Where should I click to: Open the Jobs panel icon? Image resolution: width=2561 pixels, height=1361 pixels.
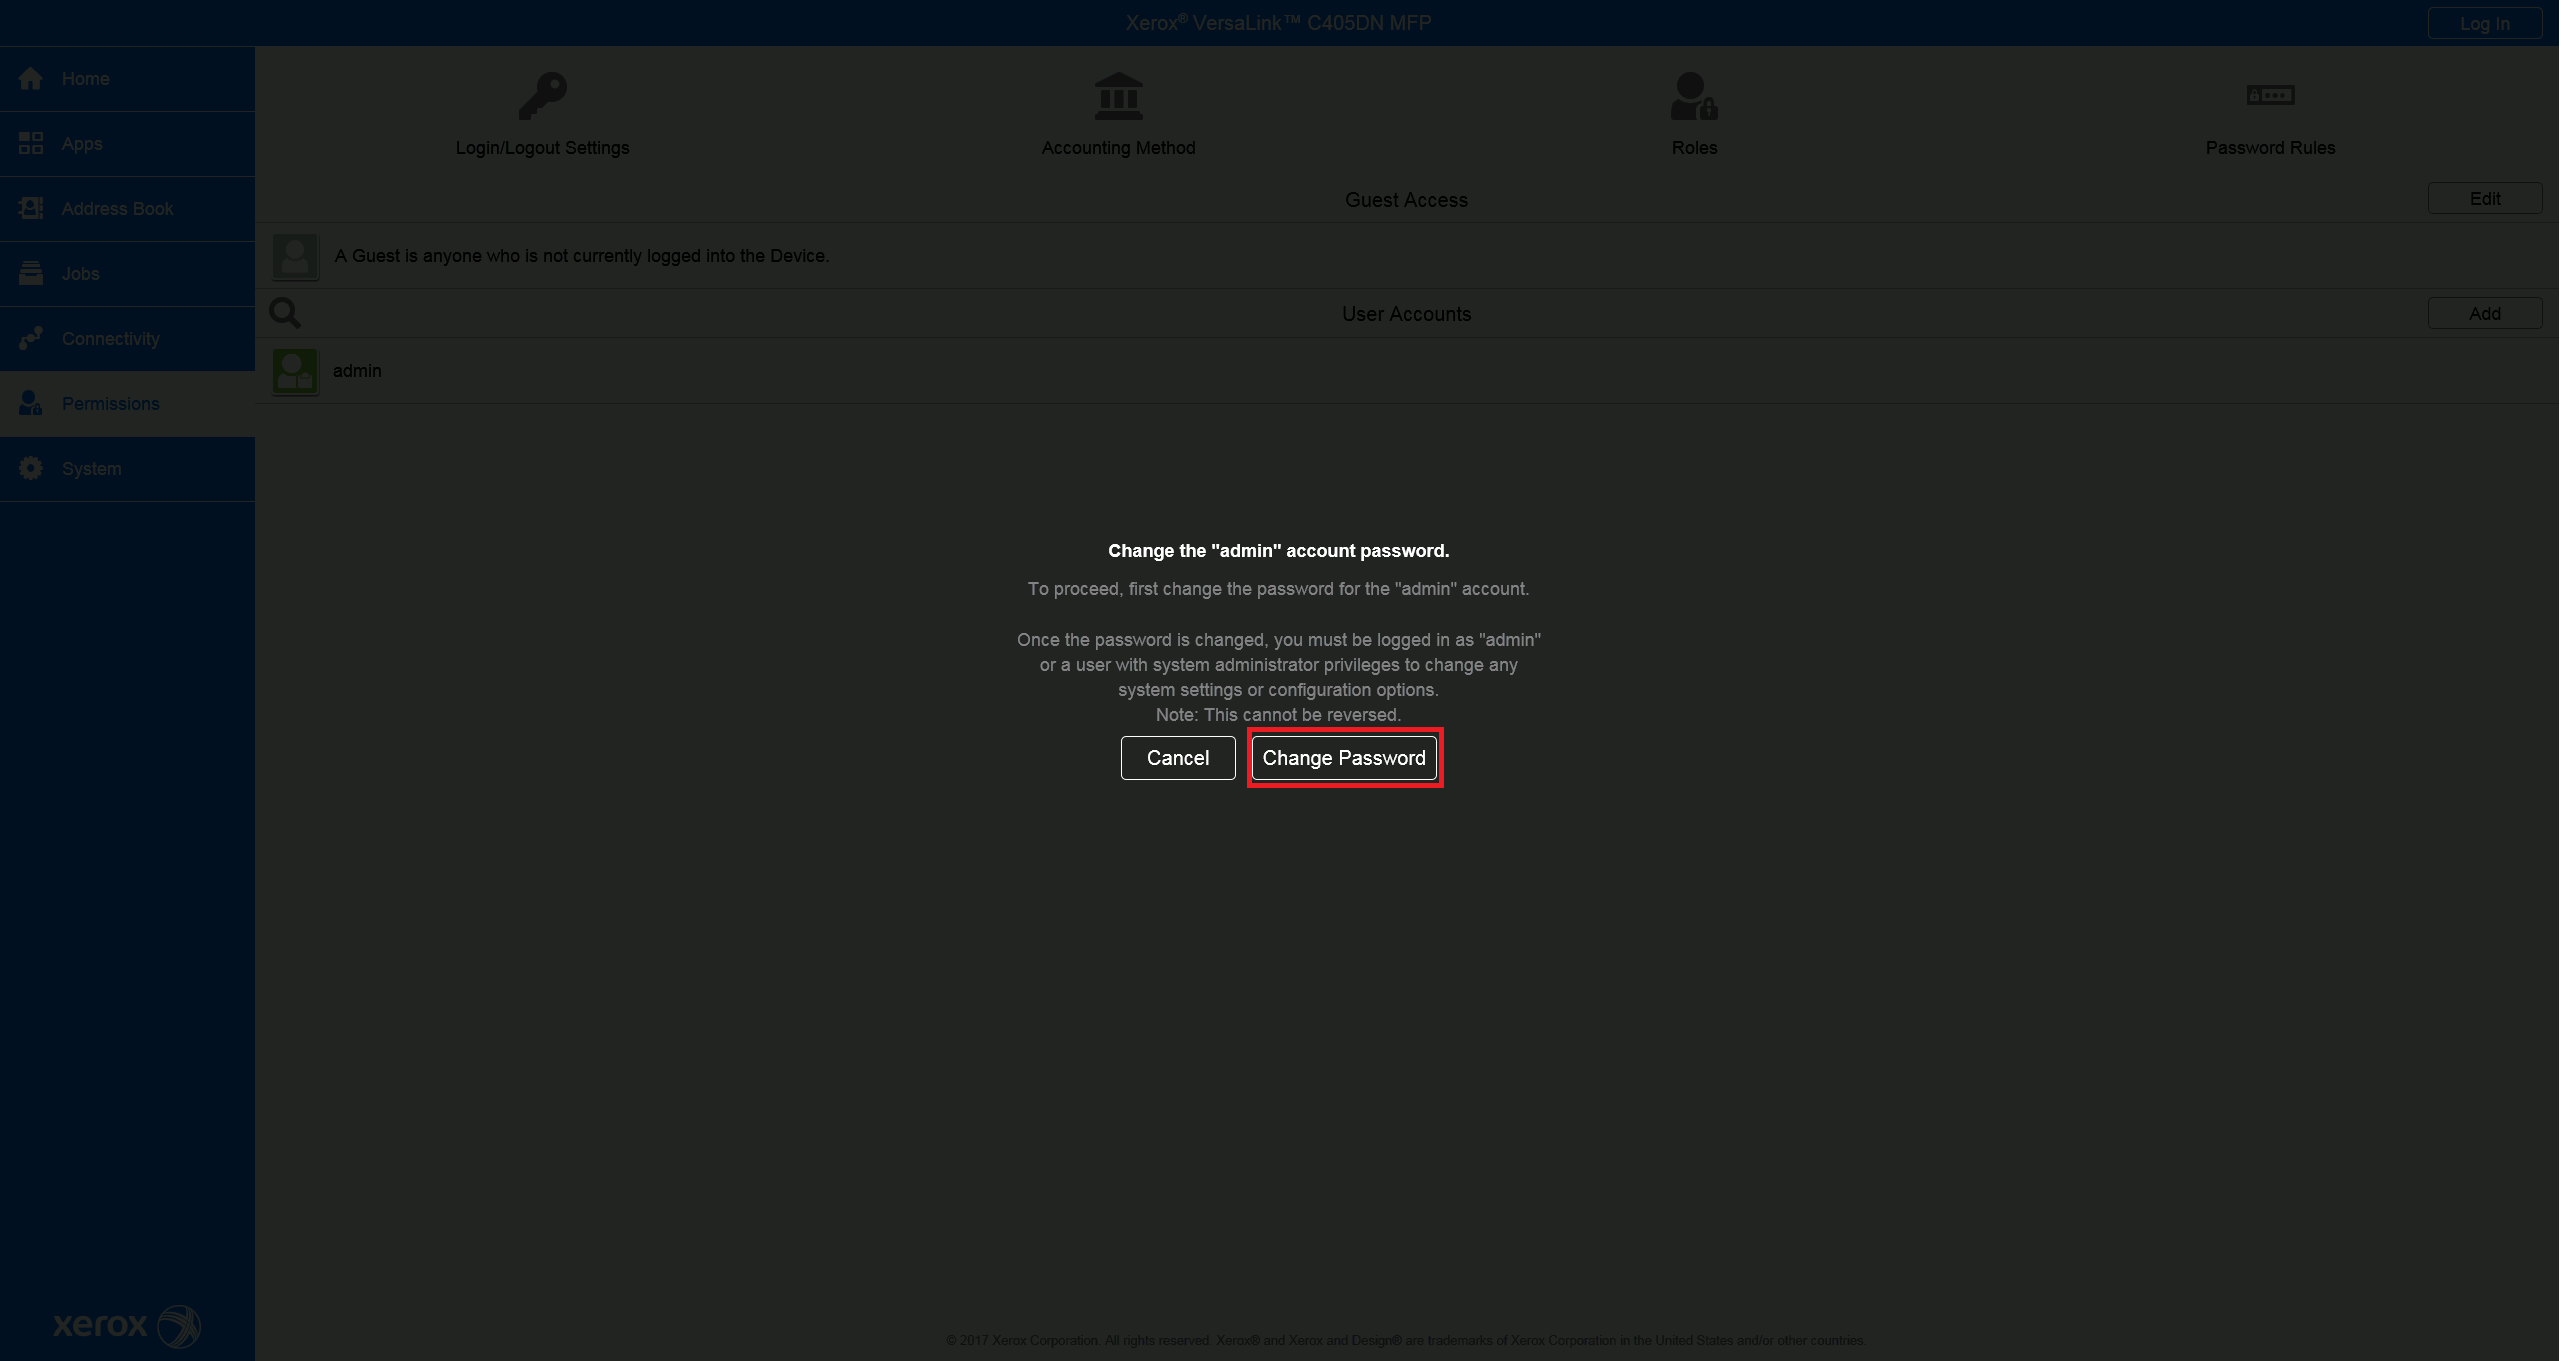pyautogui.click(x=31, y=273)
